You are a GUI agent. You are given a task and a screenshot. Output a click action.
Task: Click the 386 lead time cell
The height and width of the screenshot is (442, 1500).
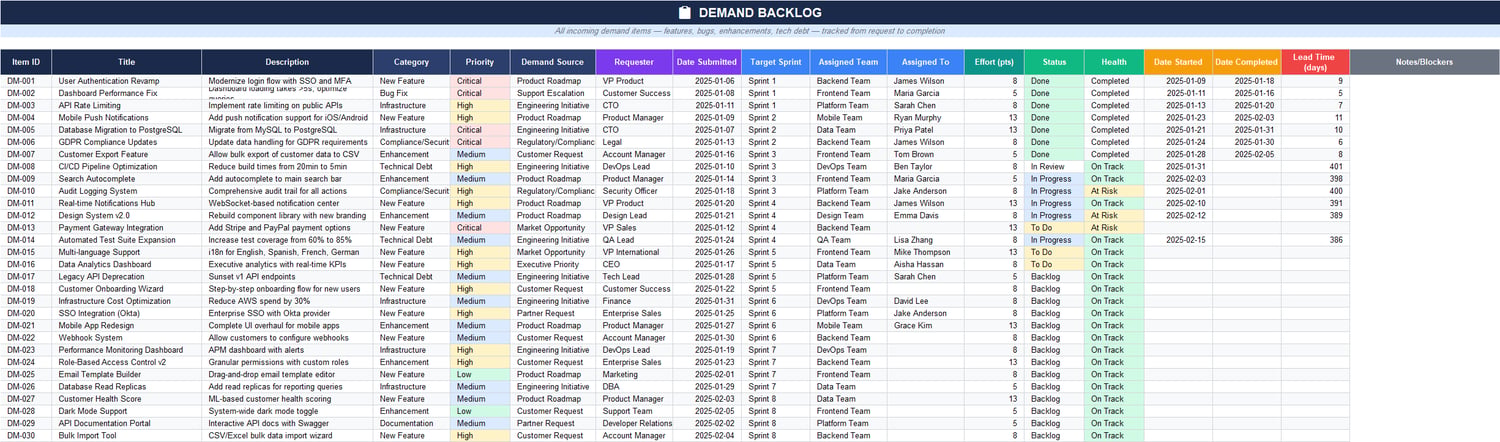pos(1316,240)
